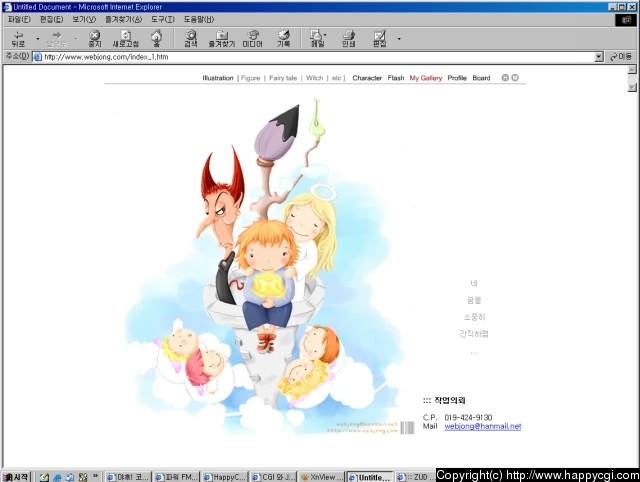
Task: Click the devil-angel illustration image
Action: [x=265, y=267]
